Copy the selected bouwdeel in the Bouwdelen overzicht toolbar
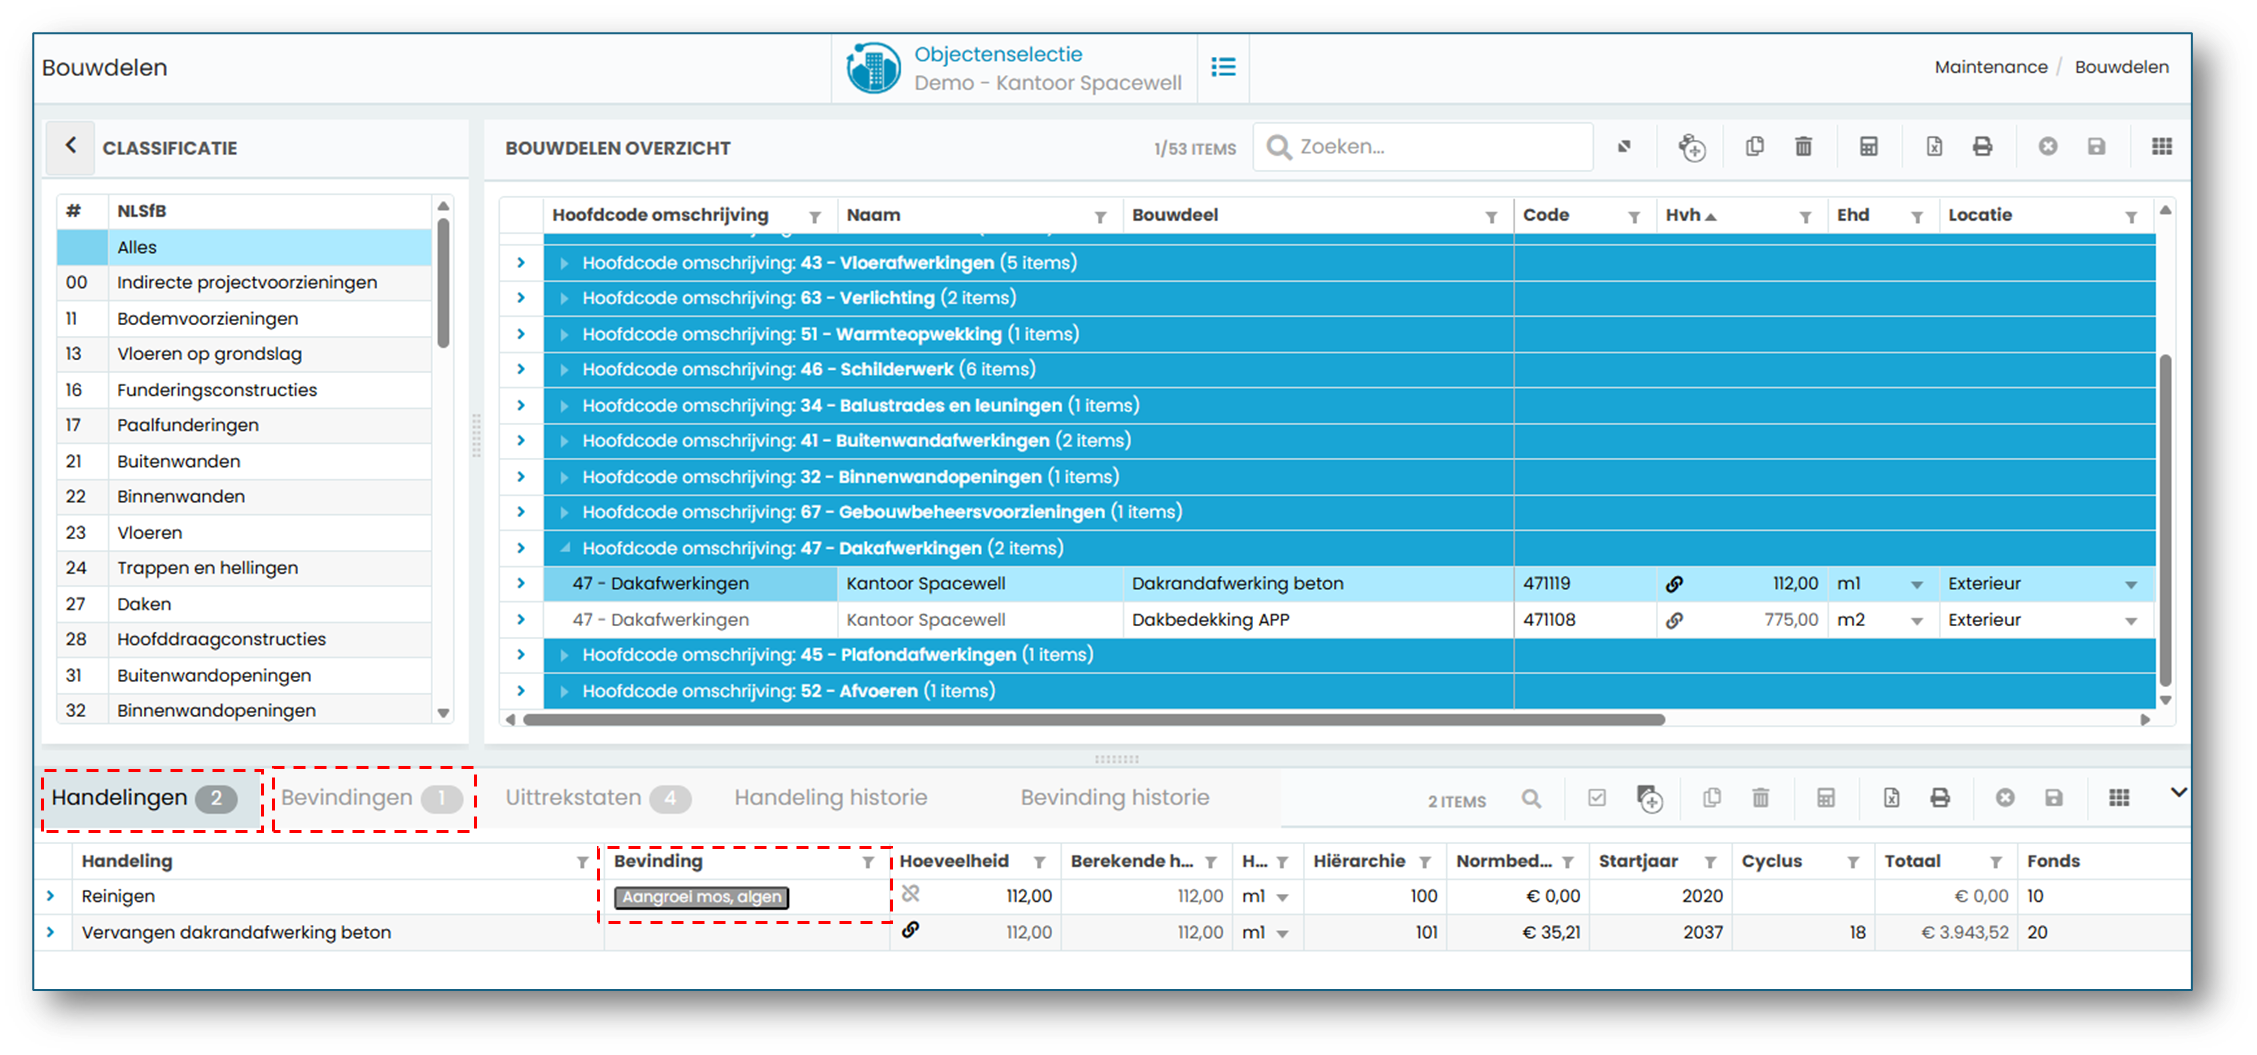The image size is (2257, 1055). tap(1754, 147)
